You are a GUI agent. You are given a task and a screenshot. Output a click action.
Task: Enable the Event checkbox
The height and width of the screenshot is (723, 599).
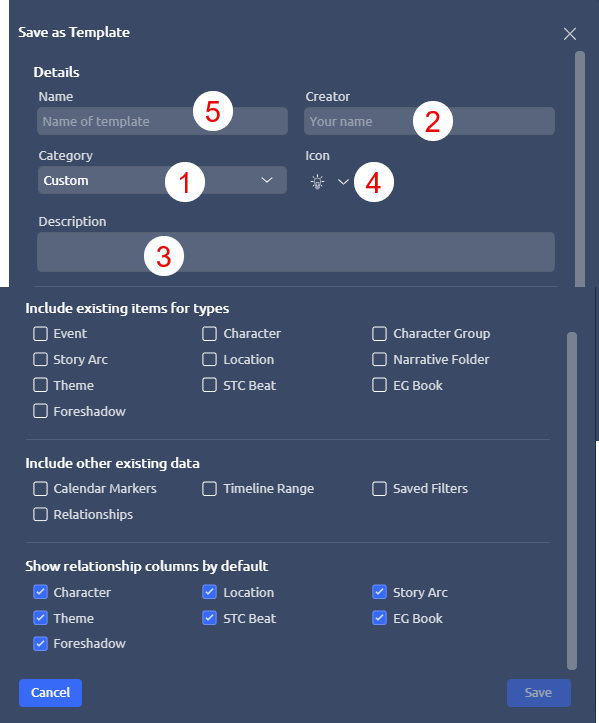coord(40,333)
